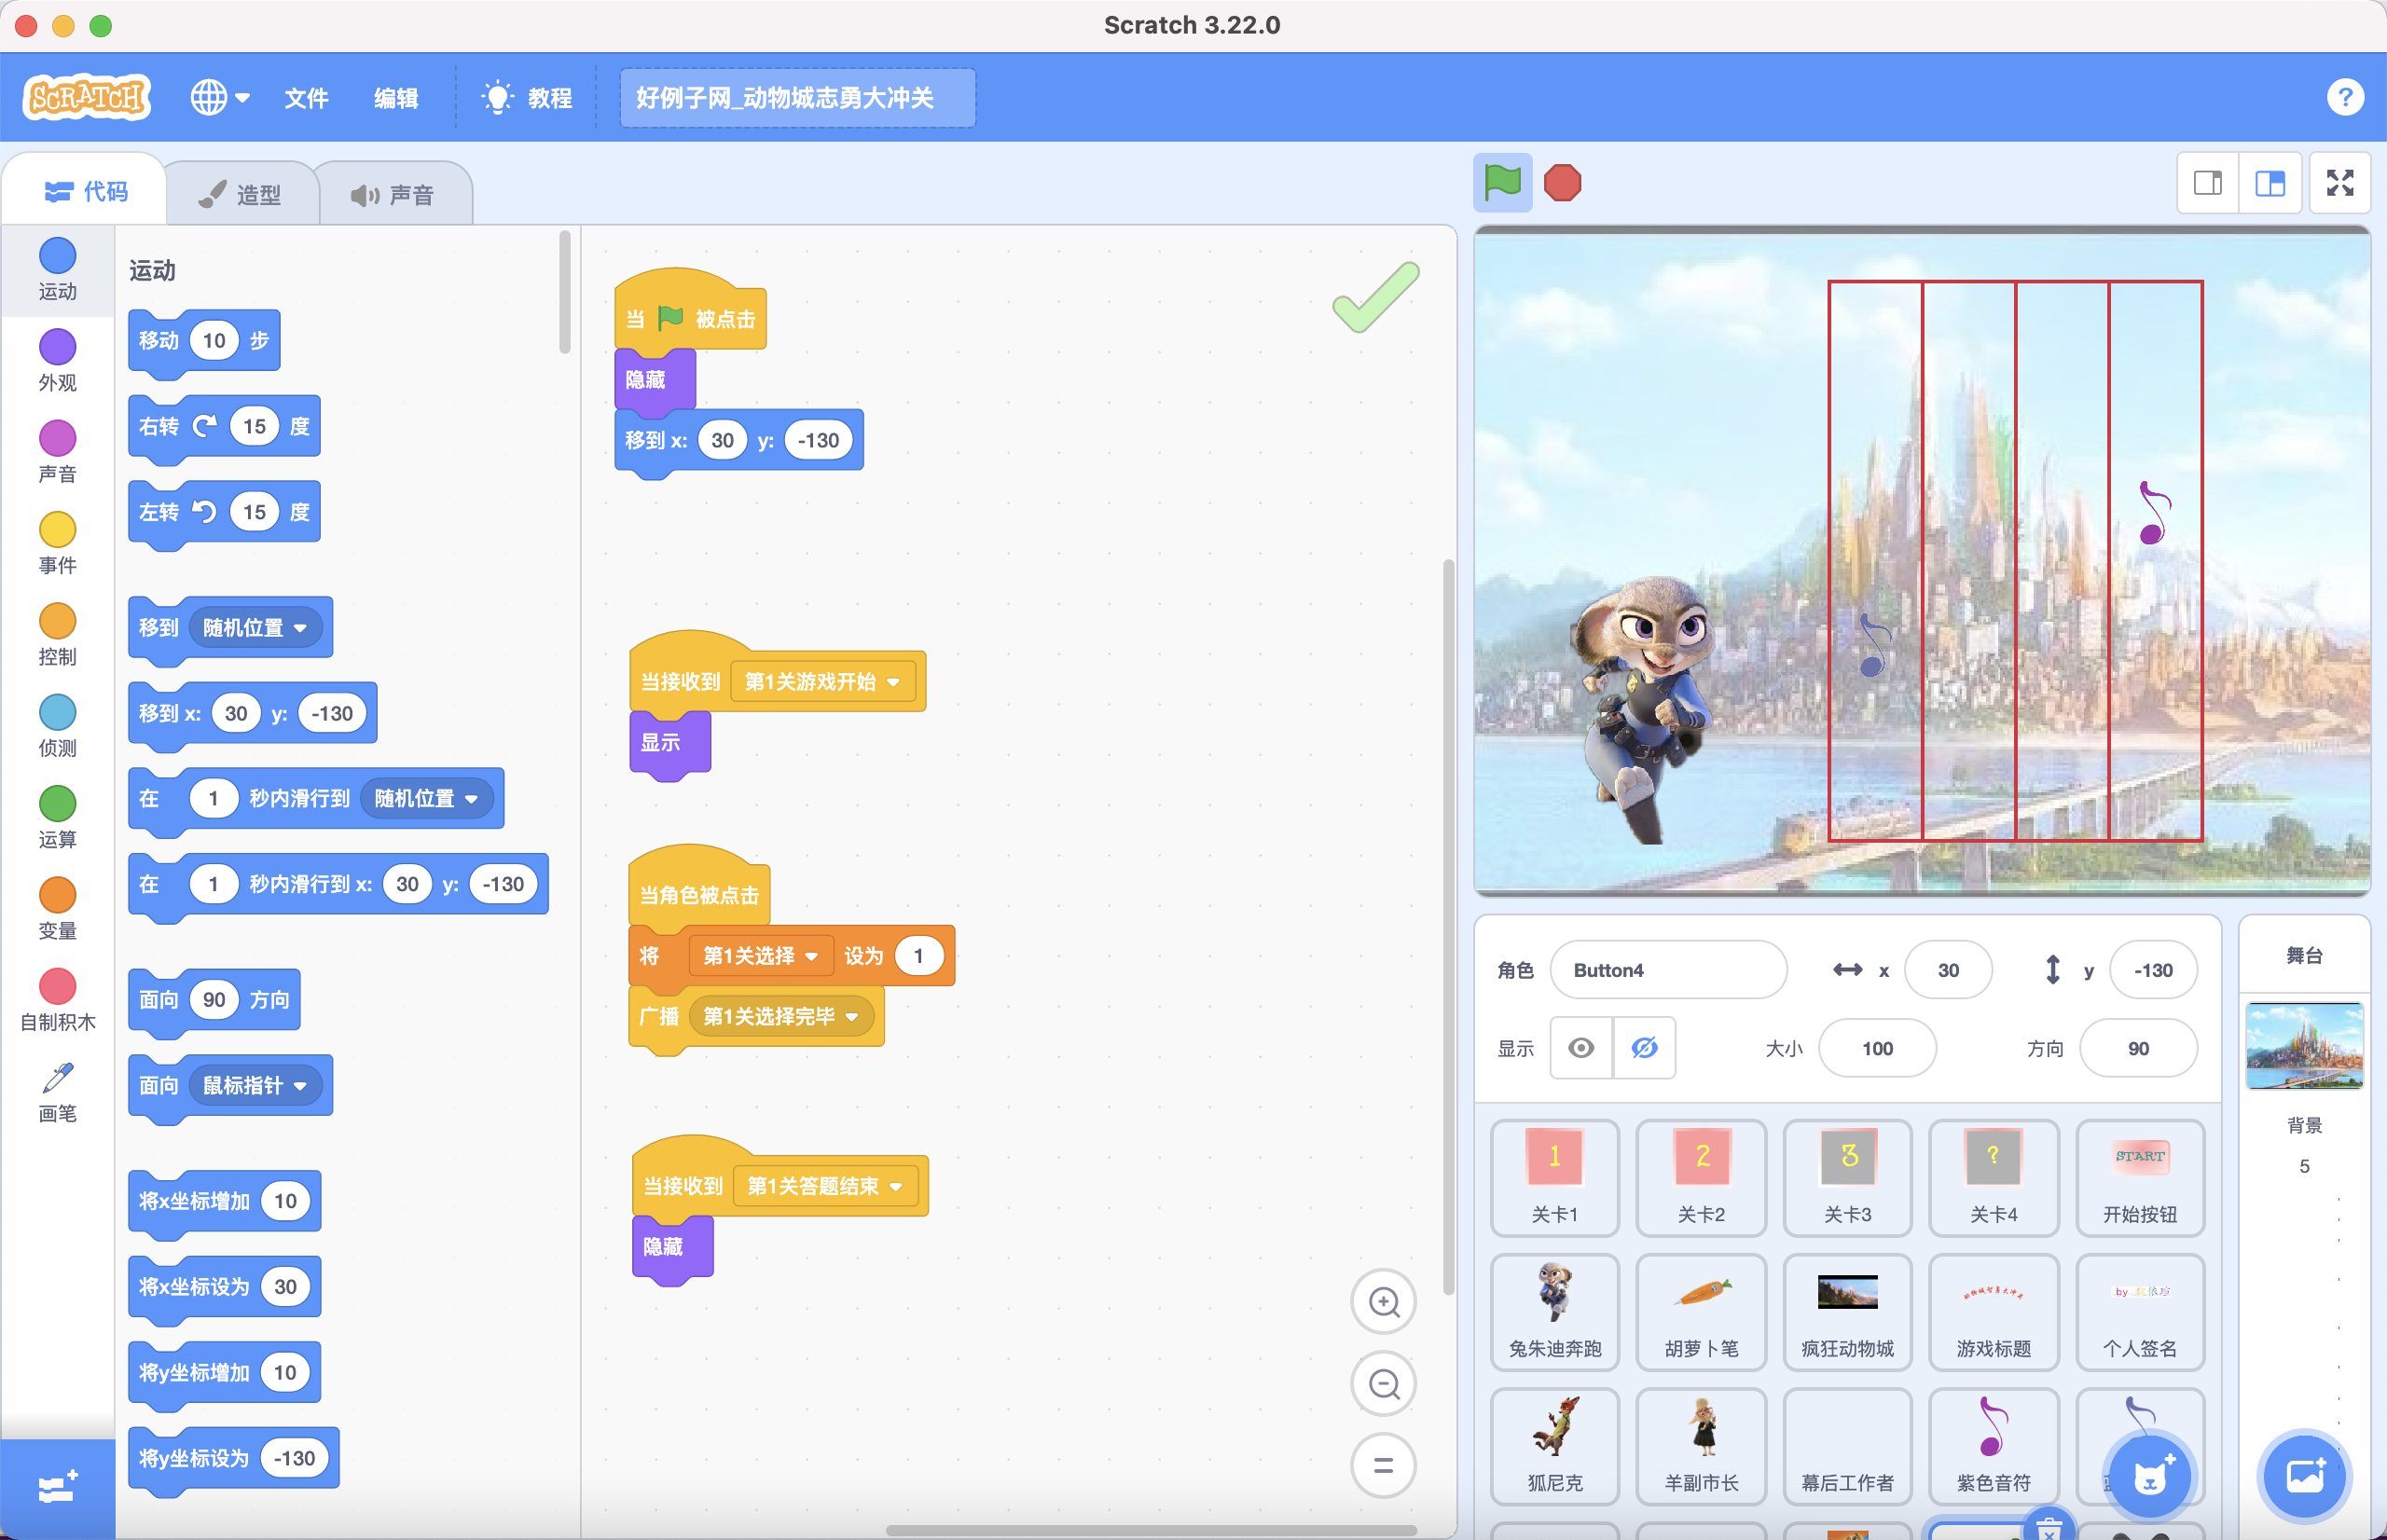This screenshot has height=1540, width=2387.
Task: Select the 胡萝卜笔 sprite
Action: click(x=1700, y=1311)
